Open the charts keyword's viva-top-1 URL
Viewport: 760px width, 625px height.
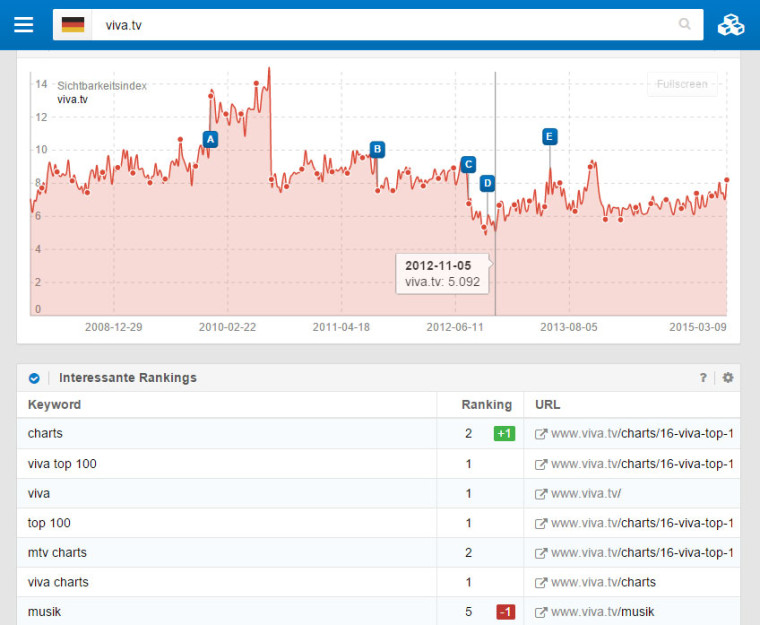[x=642, y=433]
